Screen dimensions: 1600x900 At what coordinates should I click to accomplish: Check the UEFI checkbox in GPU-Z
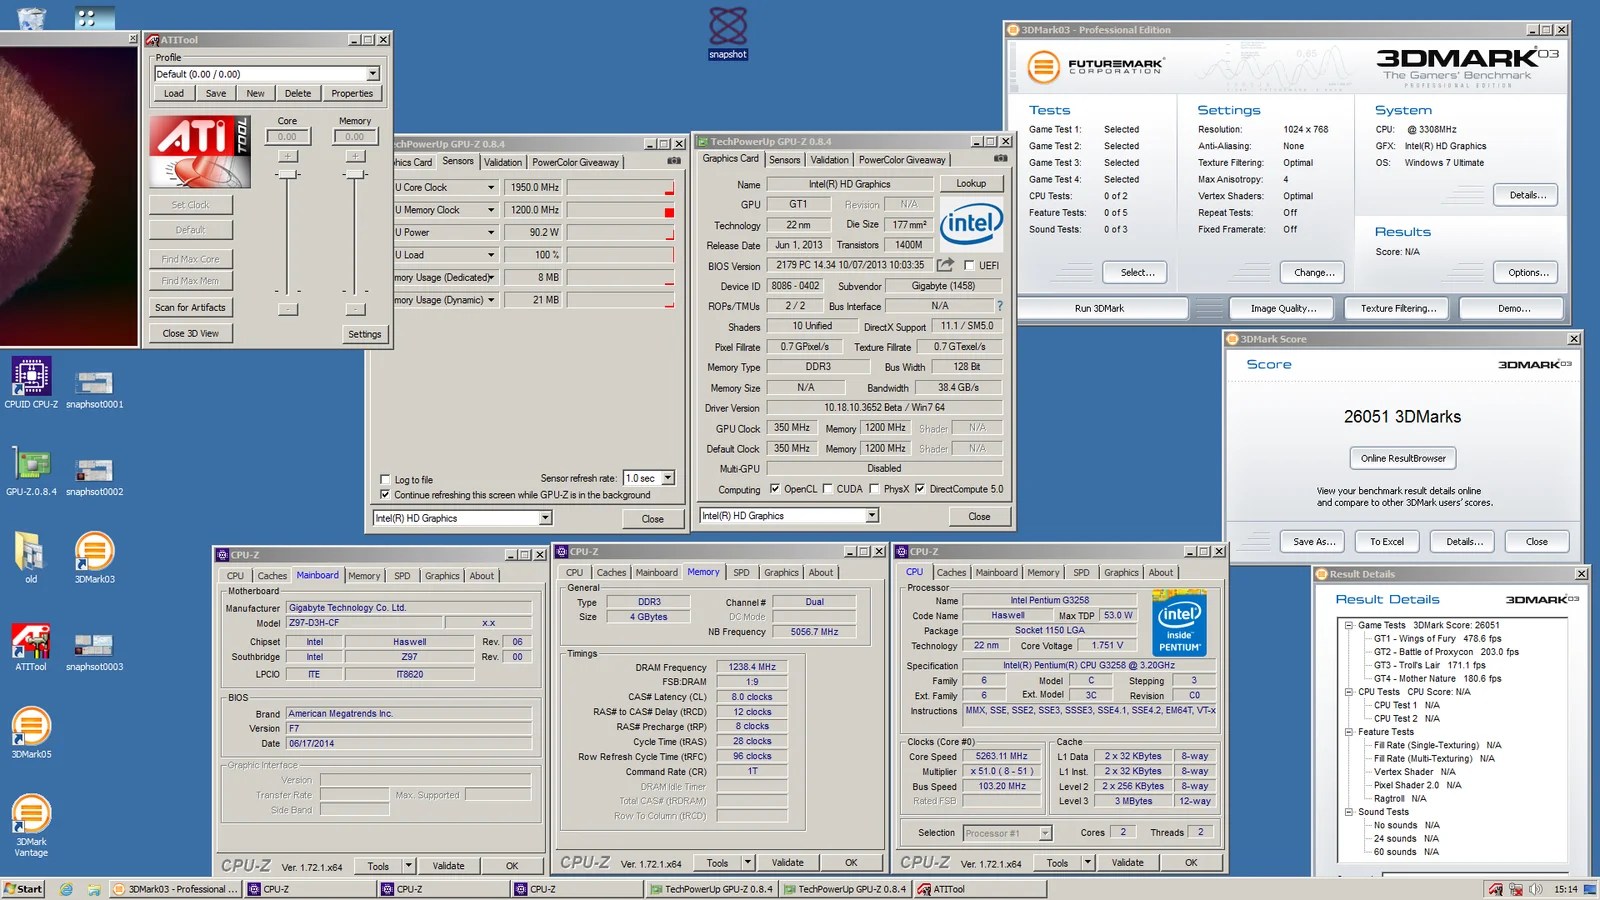tap(968, 265)
